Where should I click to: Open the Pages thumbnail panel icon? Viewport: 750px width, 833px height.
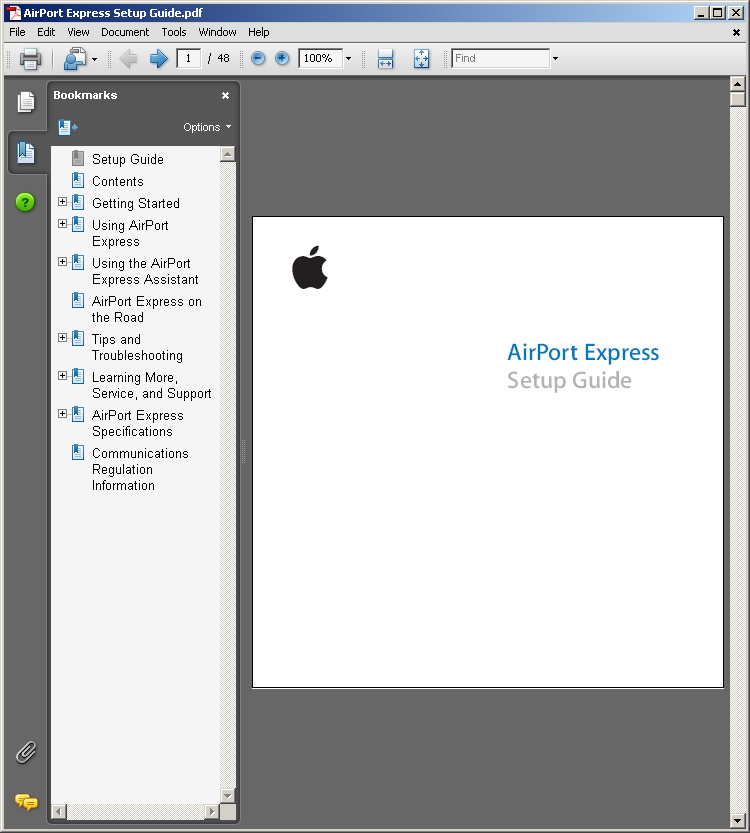[25, 101]
